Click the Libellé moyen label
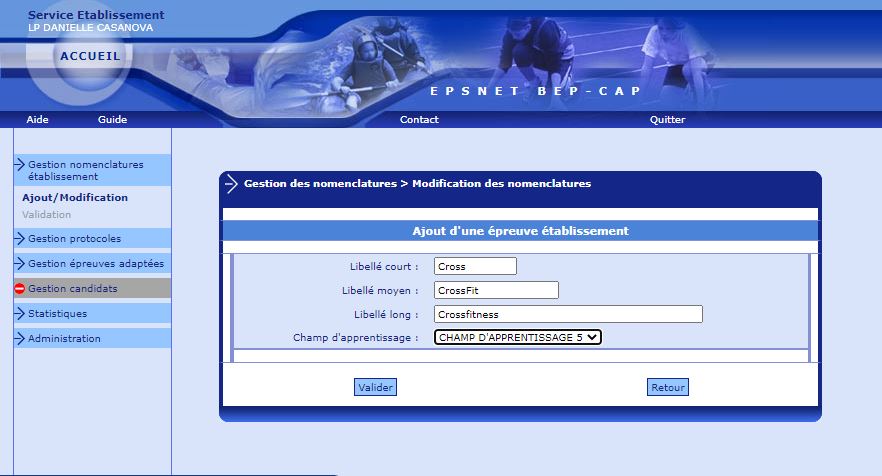882x476 pixels. [380, 290]
